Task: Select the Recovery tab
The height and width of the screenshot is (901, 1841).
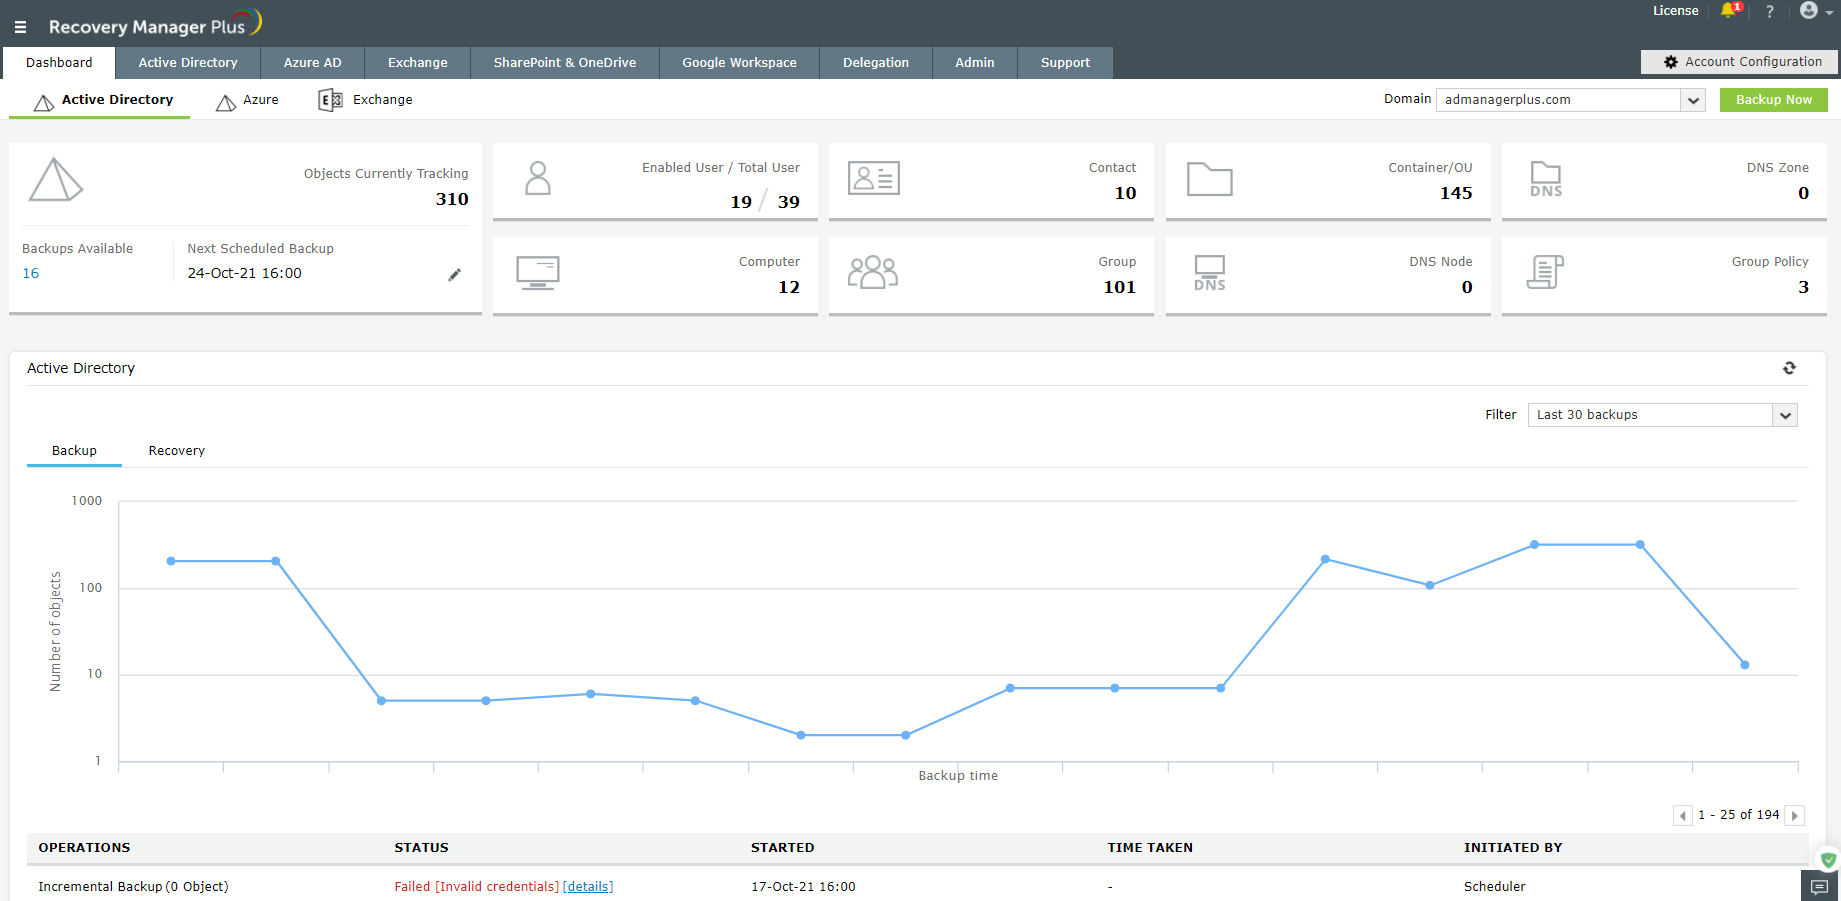Action: pyautogui.click(x=176, y=450)
